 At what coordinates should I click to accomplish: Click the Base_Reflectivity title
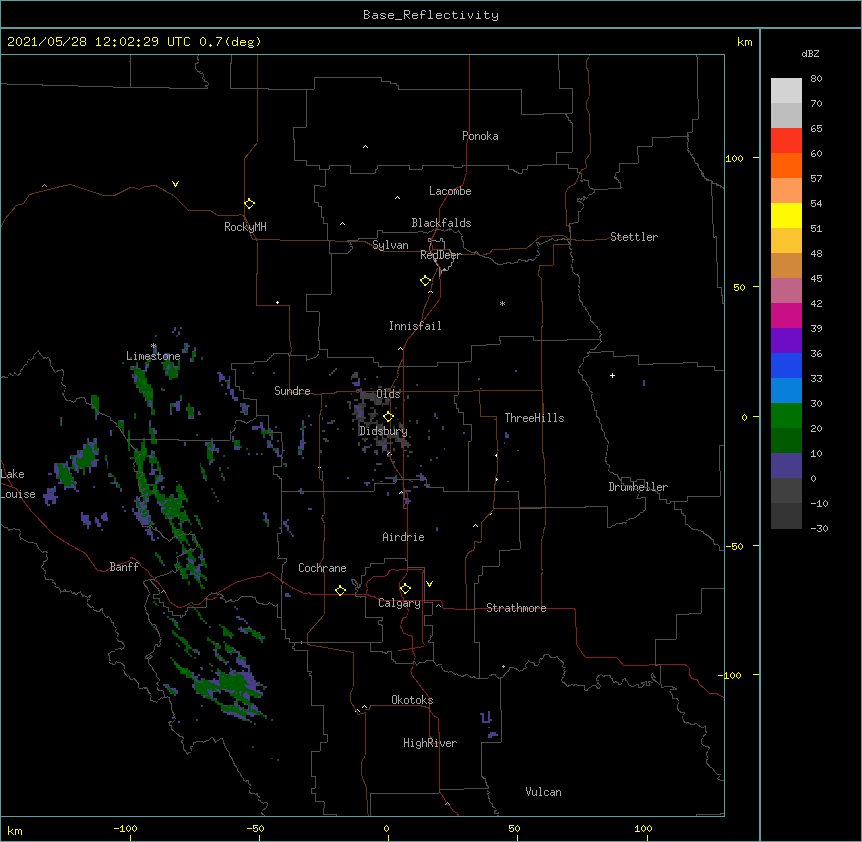[x=431, y=15]
